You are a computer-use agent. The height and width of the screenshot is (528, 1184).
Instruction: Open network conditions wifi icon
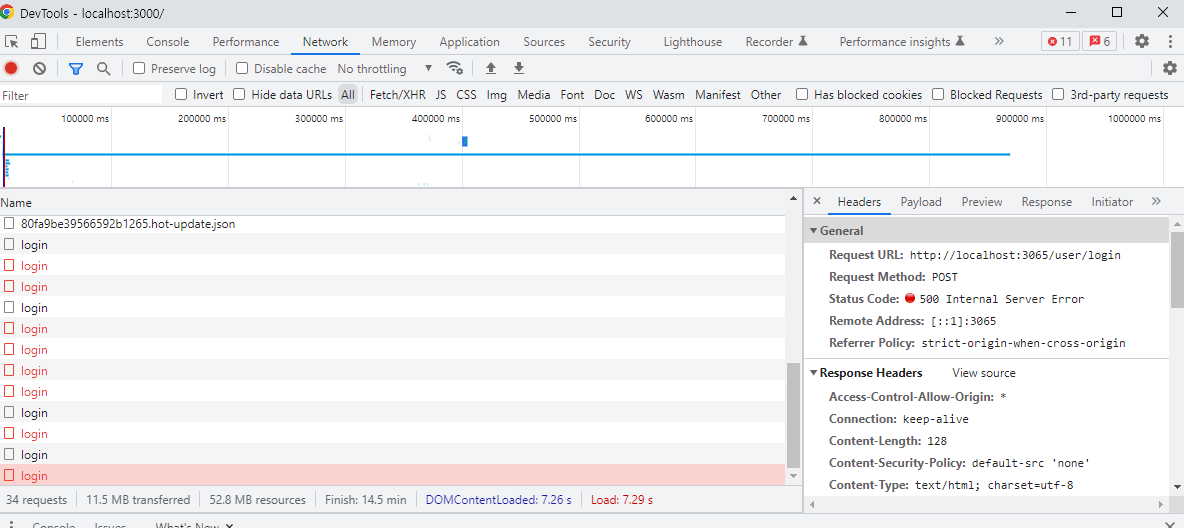tap(455, 68)
